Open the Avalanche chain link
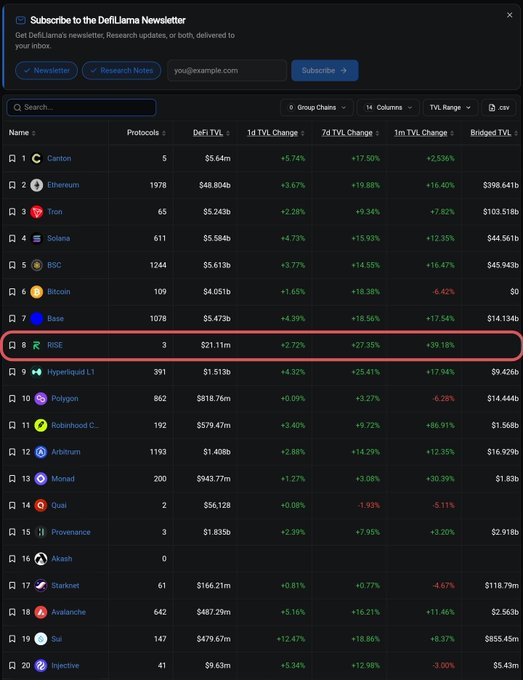Screen dimensions: 523x680 coord(69,612)
